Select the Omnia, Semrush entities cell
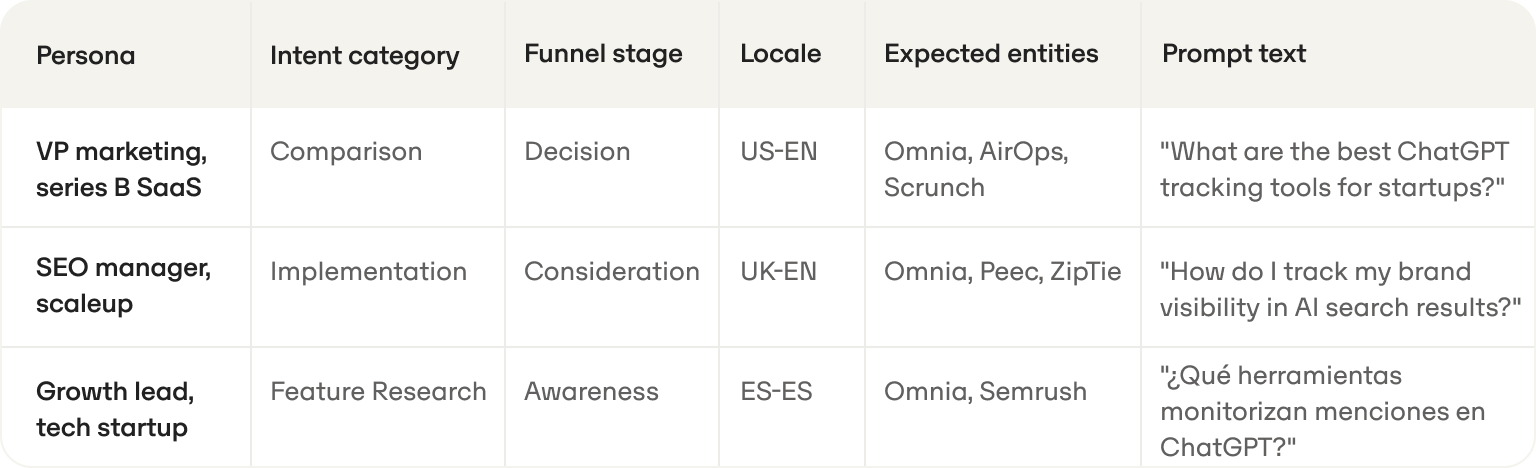 click(985, 392)
